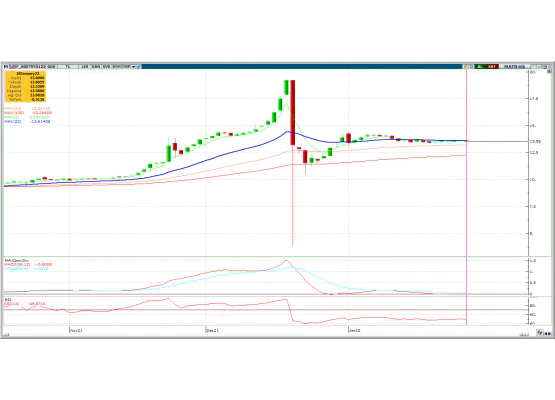The image size is (555, 400).
Task: Click the KHN toolbar button
Action: 96,67
